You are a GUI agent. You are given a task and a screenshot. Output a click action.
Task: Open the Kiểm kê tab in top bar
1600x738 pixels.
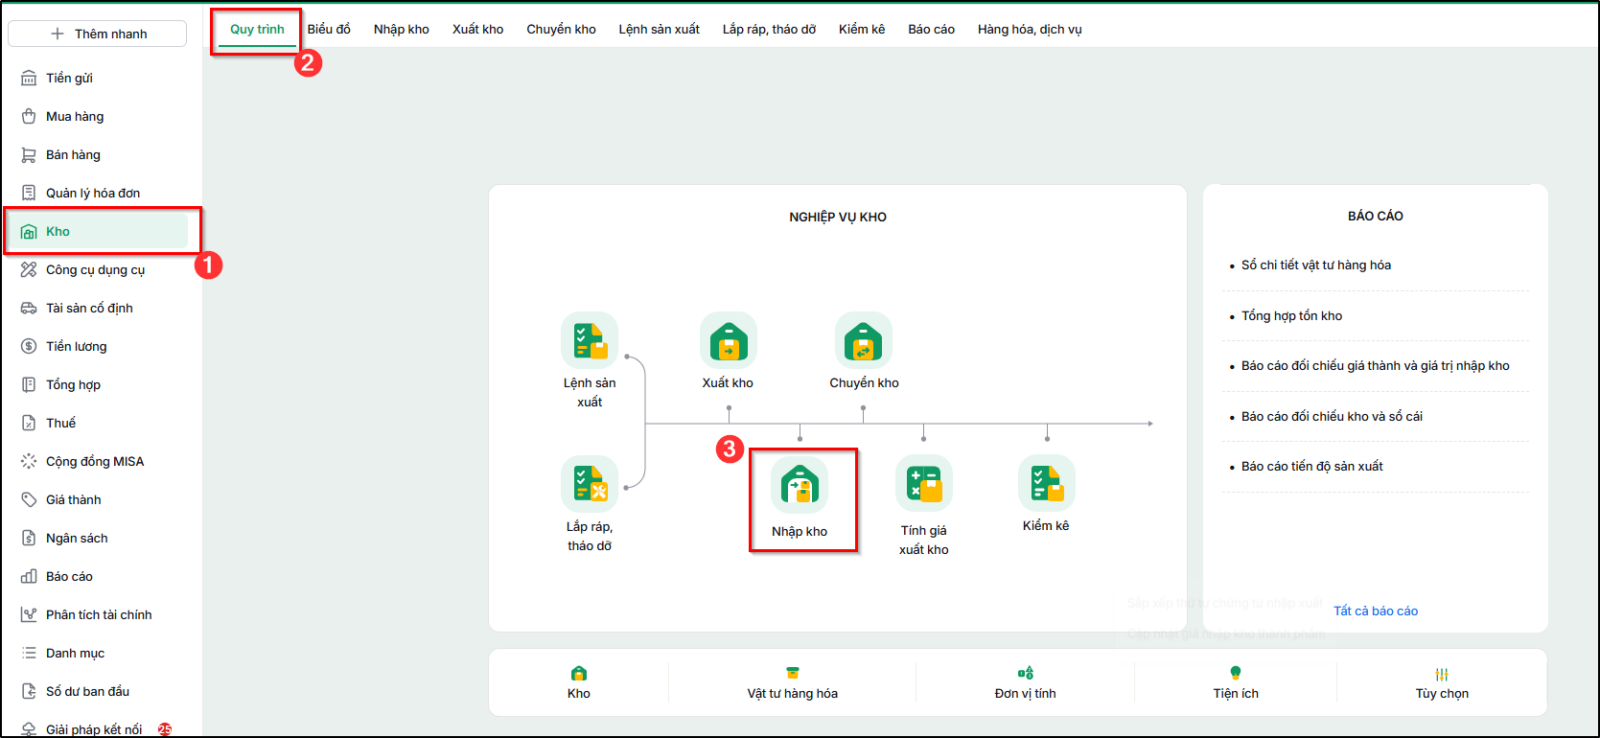(x=862, y=29)
